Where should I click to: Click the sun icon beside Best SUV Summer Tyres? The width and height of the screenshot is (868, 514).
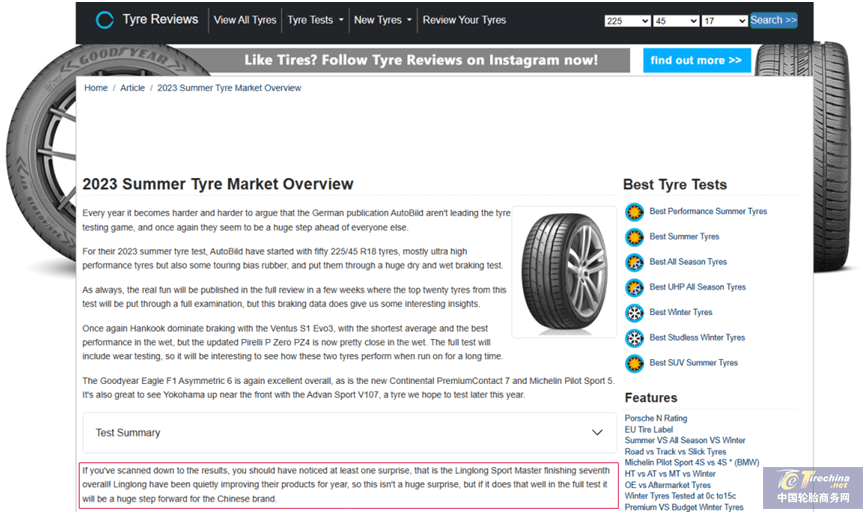point(634,363)
